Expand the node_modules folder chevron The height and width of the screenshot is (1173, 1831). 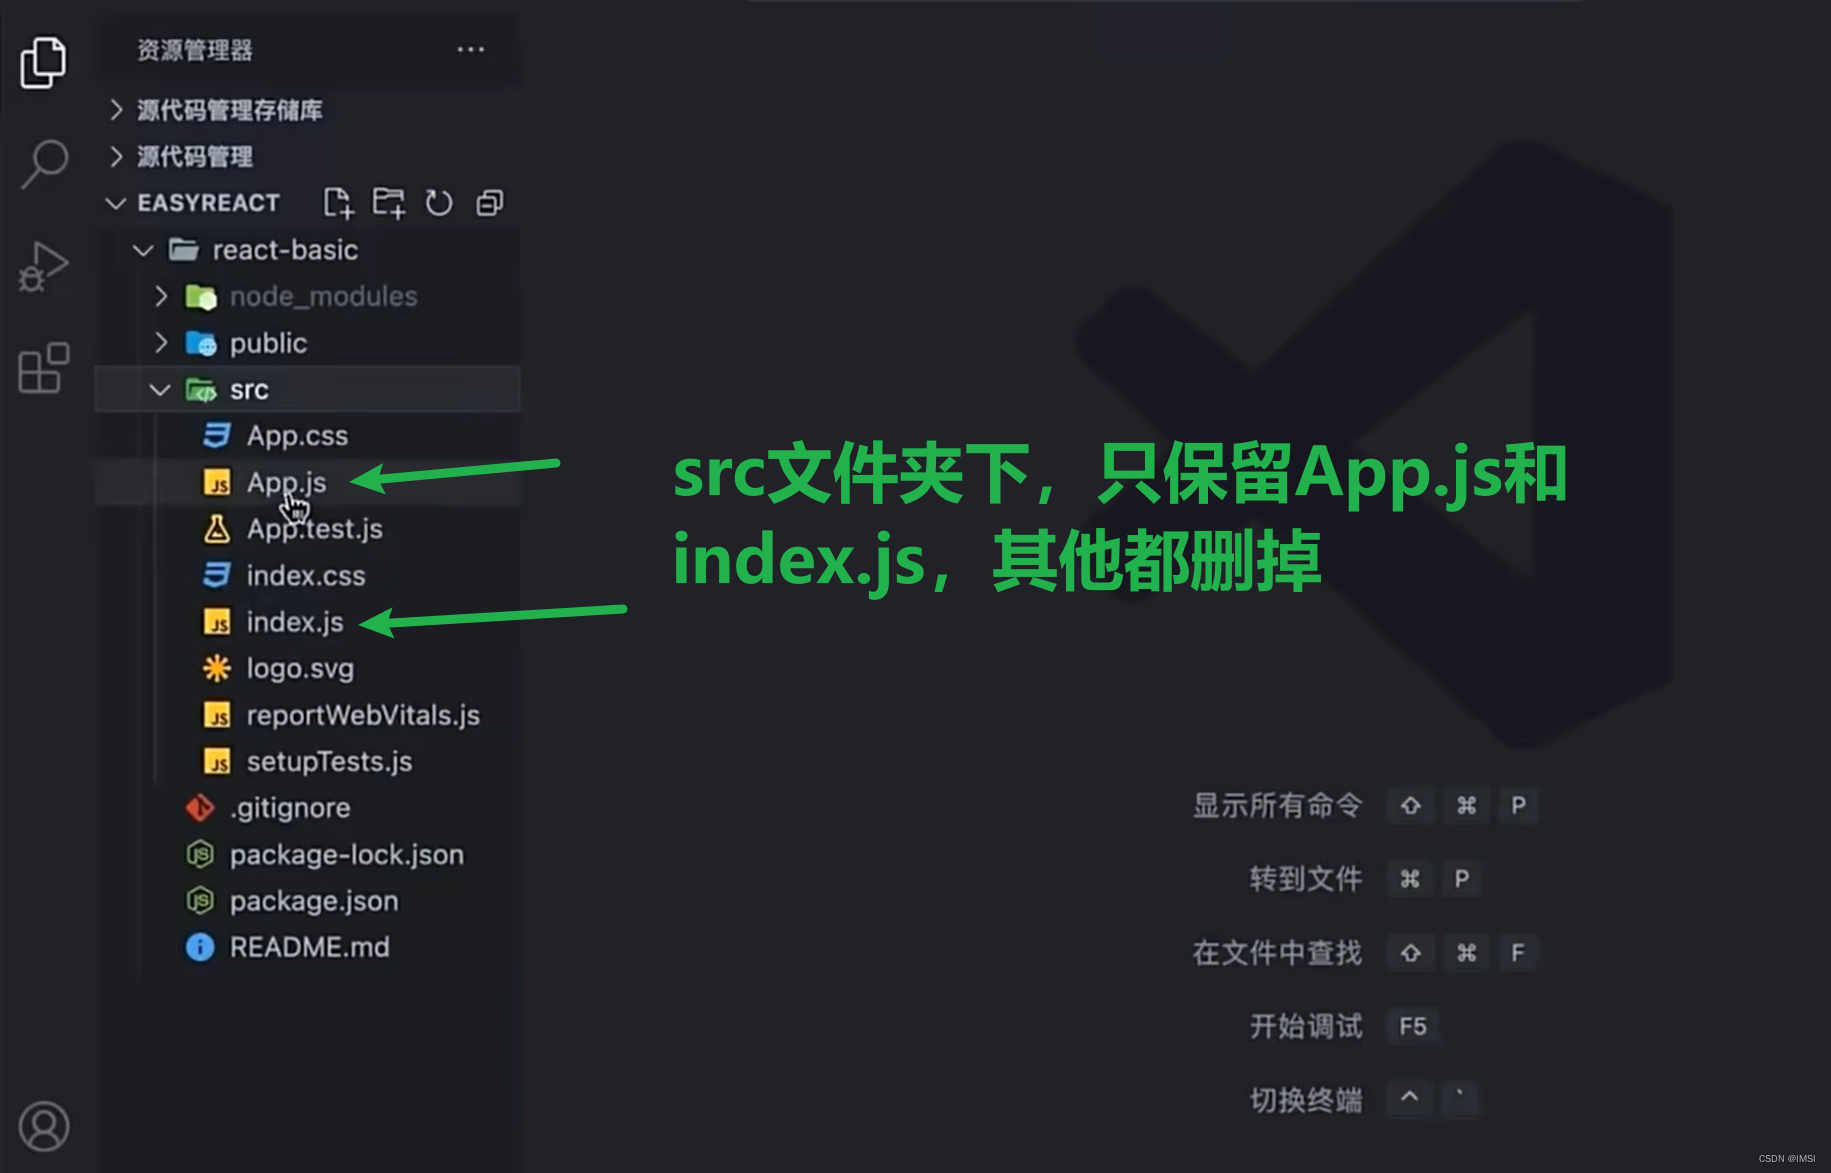point(161,296)
